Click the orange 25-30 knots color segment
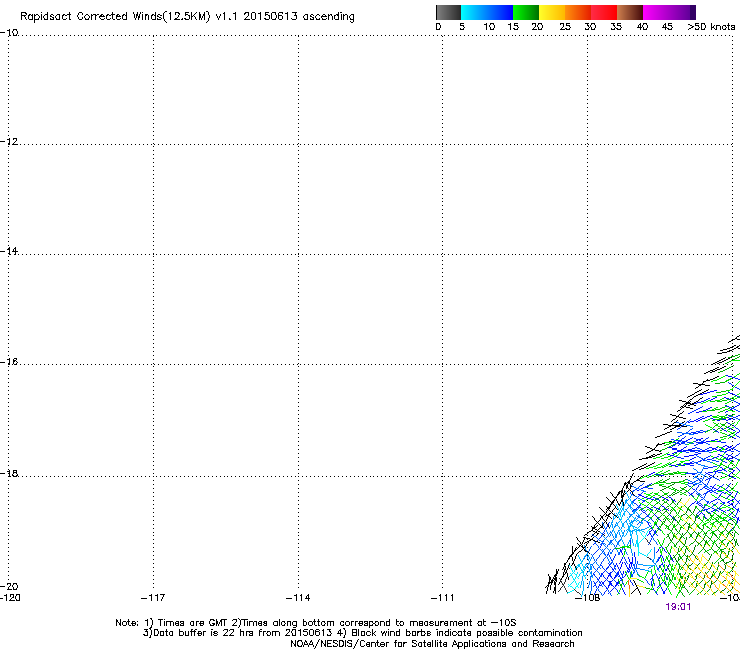 pos(578,12)
